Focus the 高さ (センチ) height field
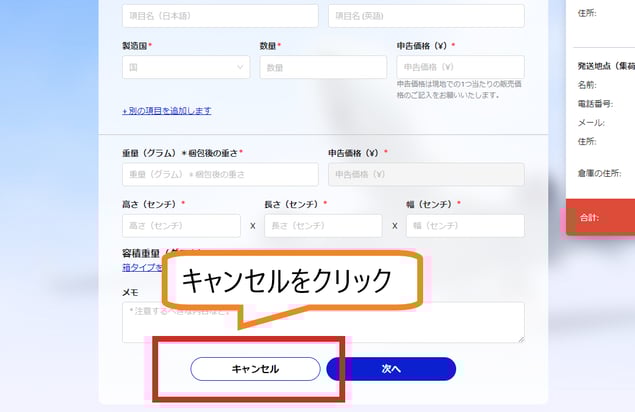The width and height of the screenshot is (635, 412). [x=181, y=226]
